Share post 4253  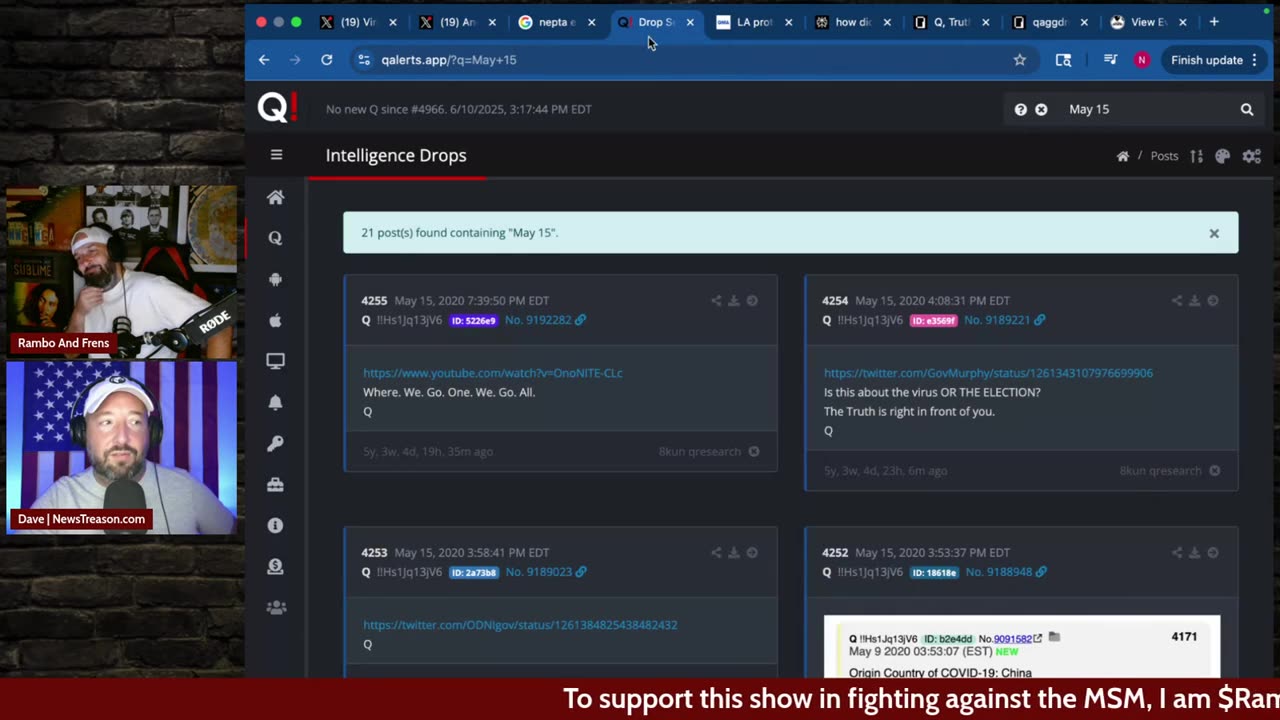[716, 552]
